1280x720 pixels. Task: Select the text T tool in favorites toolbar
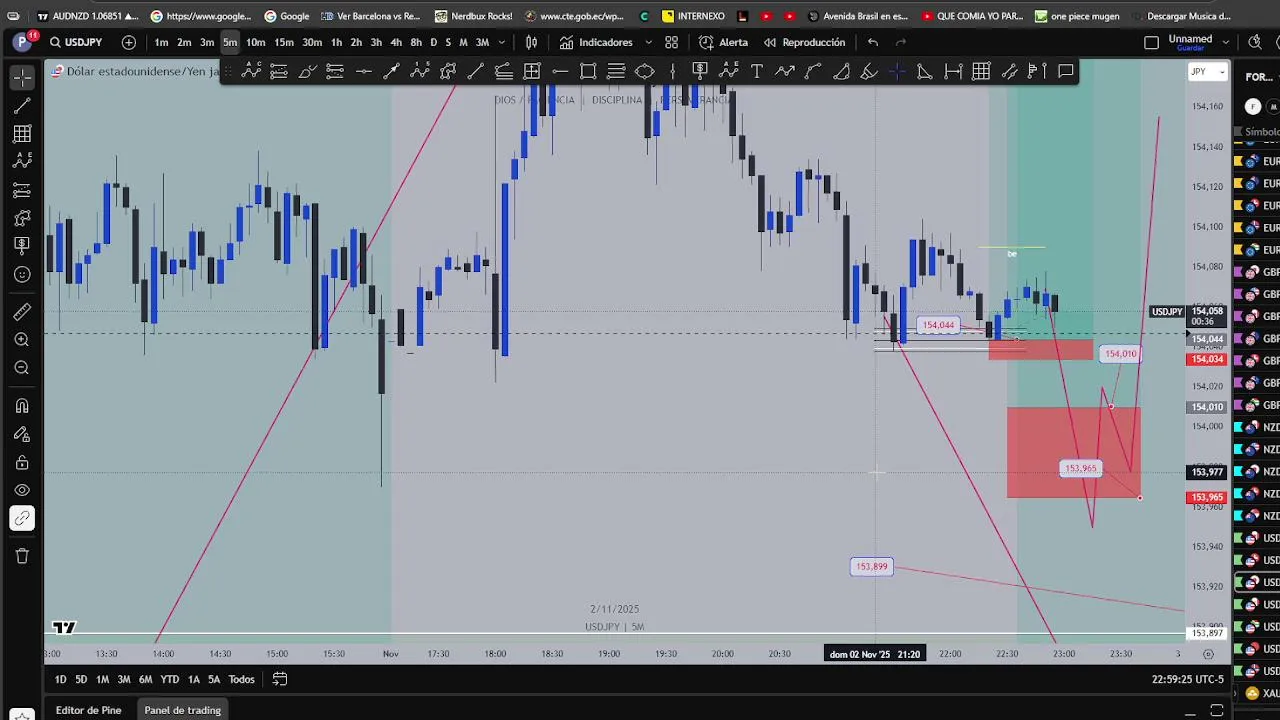pos(757,71)
